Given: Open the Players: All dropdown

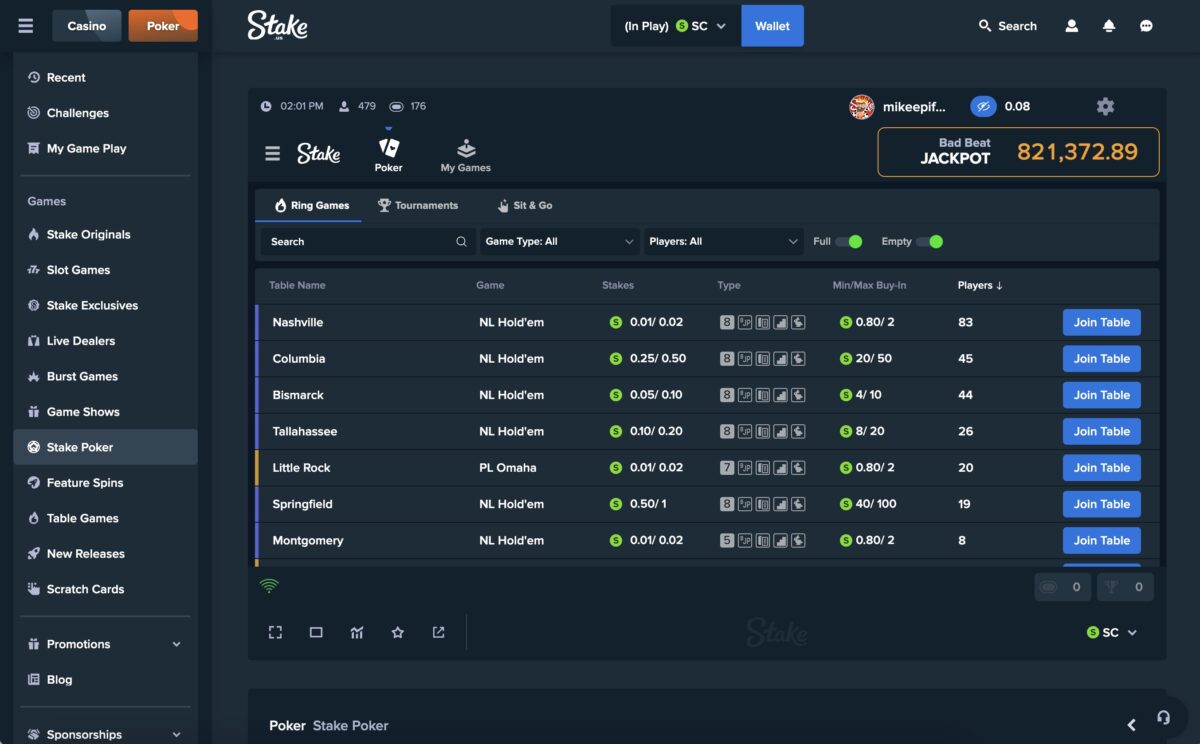Looking at the screenshot, I should point(723,241).
